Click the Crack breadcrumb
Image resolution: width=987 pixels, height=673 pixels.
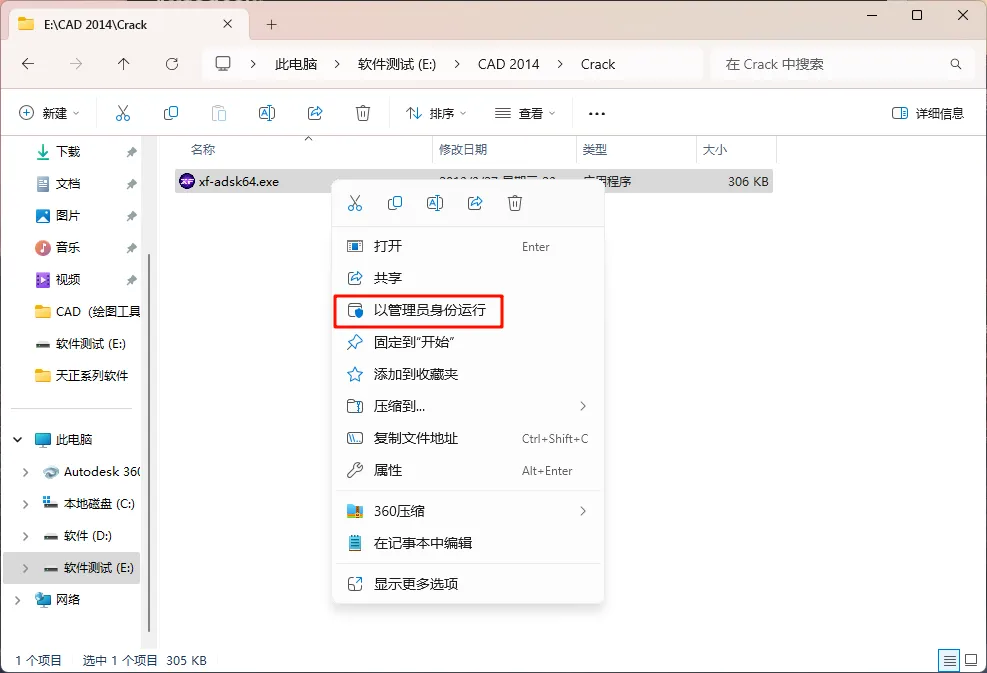coord(598,64)
